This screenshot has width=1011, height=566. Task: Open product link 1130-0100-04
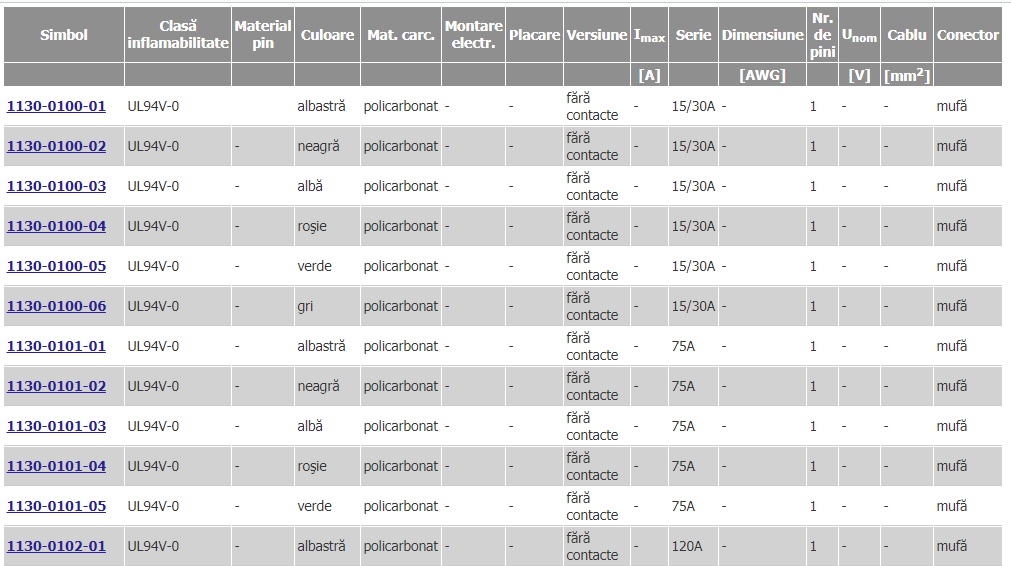click(56, 226)
